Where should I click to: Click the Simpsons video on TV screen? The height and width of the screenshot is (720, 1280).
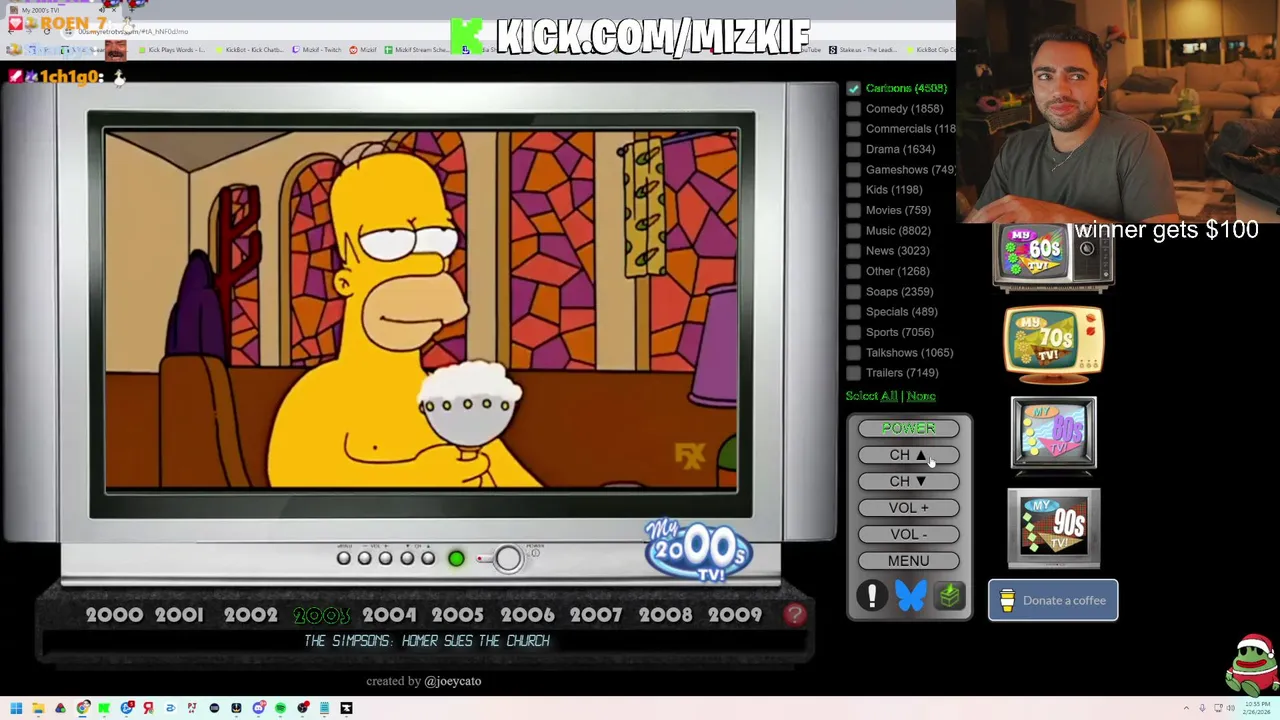421,311
